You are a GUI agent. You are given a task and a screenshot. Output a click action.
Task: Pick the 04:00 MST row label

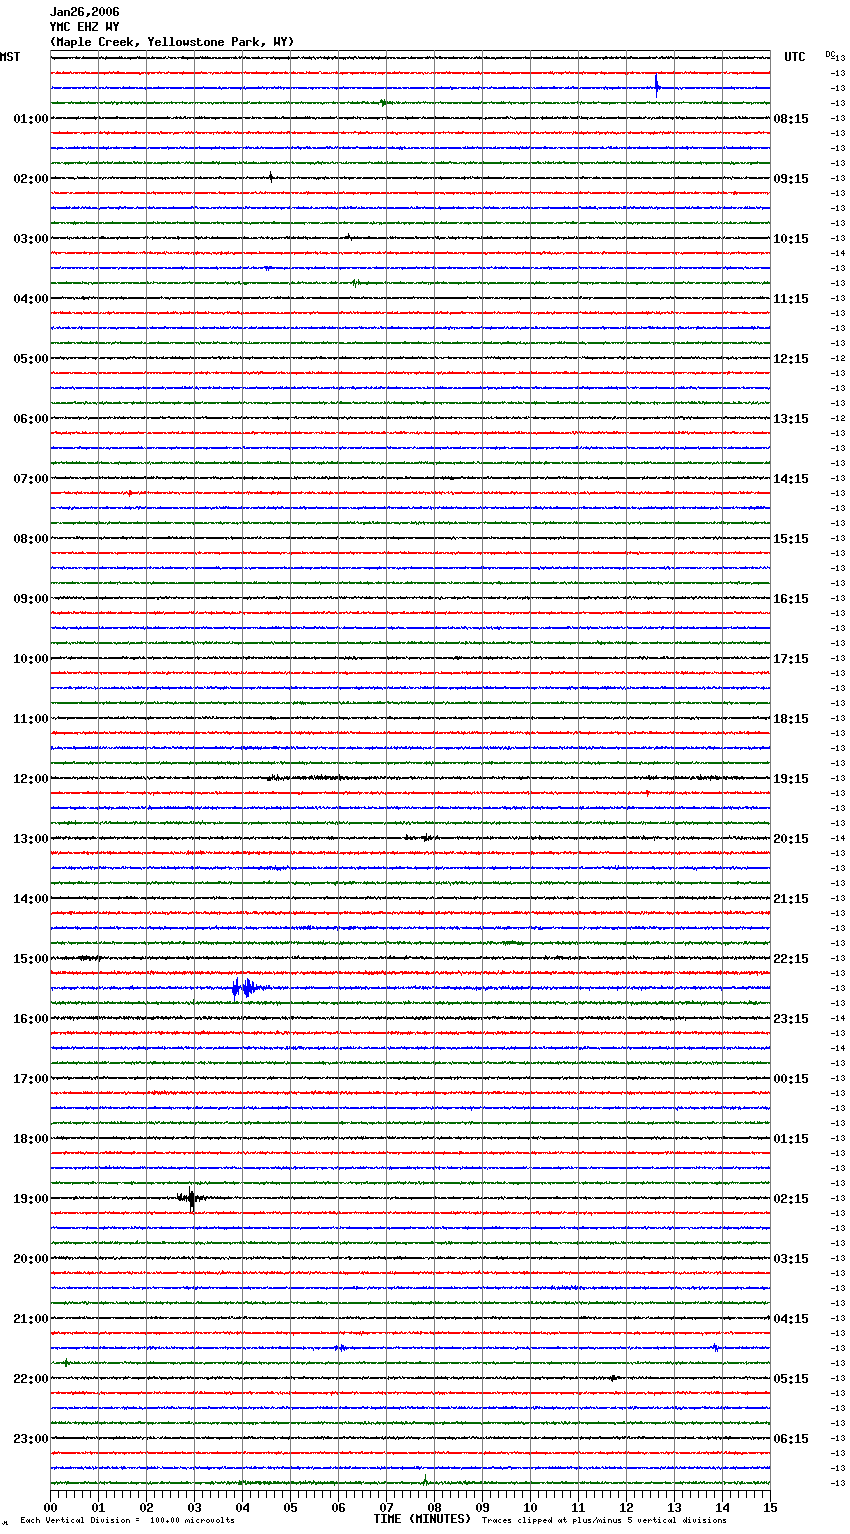[x=30, y=299]
